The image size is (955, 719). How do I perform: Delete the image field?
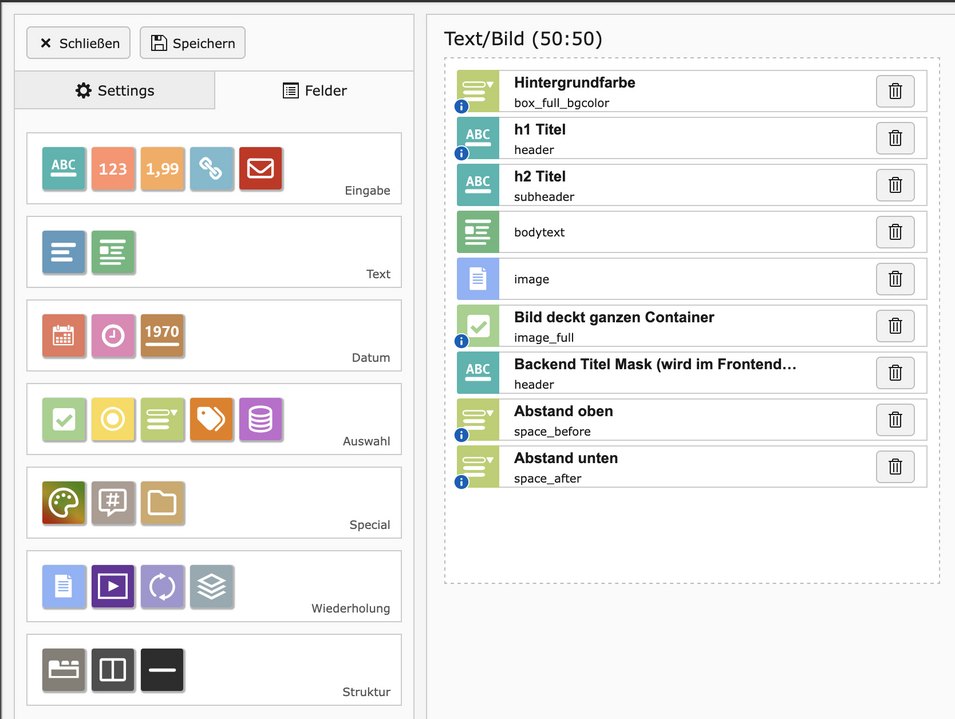895,279
